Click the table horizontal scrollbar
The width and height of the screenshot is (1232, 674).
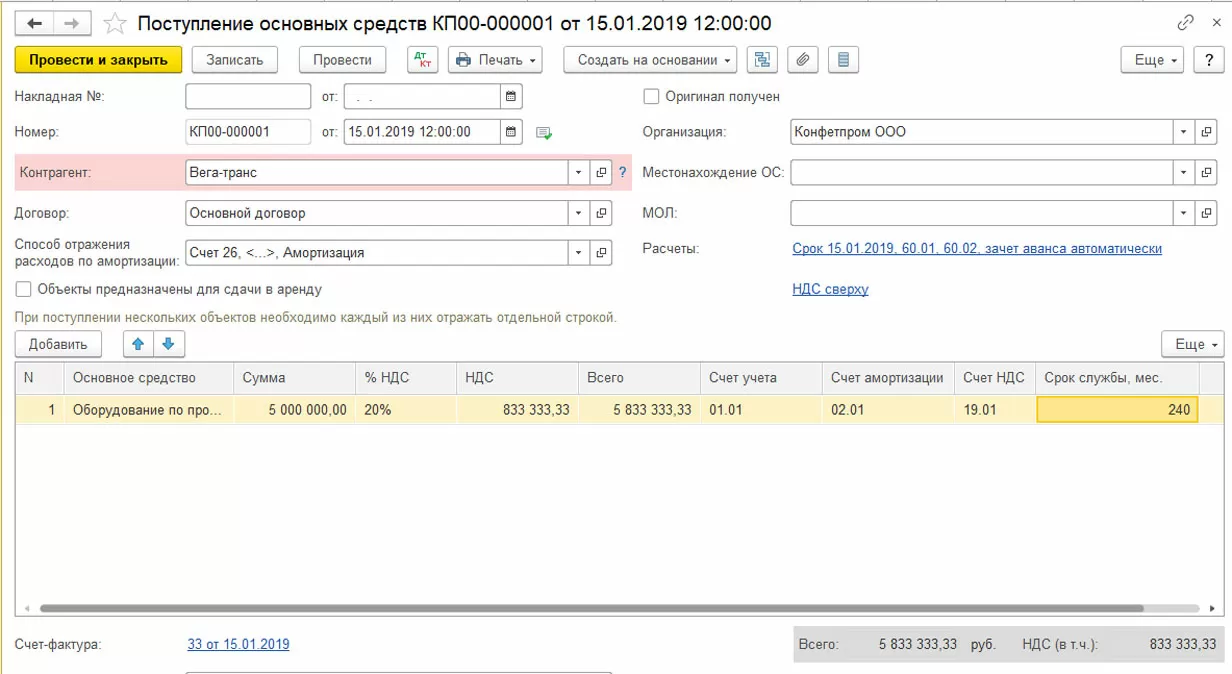point(590,608)
